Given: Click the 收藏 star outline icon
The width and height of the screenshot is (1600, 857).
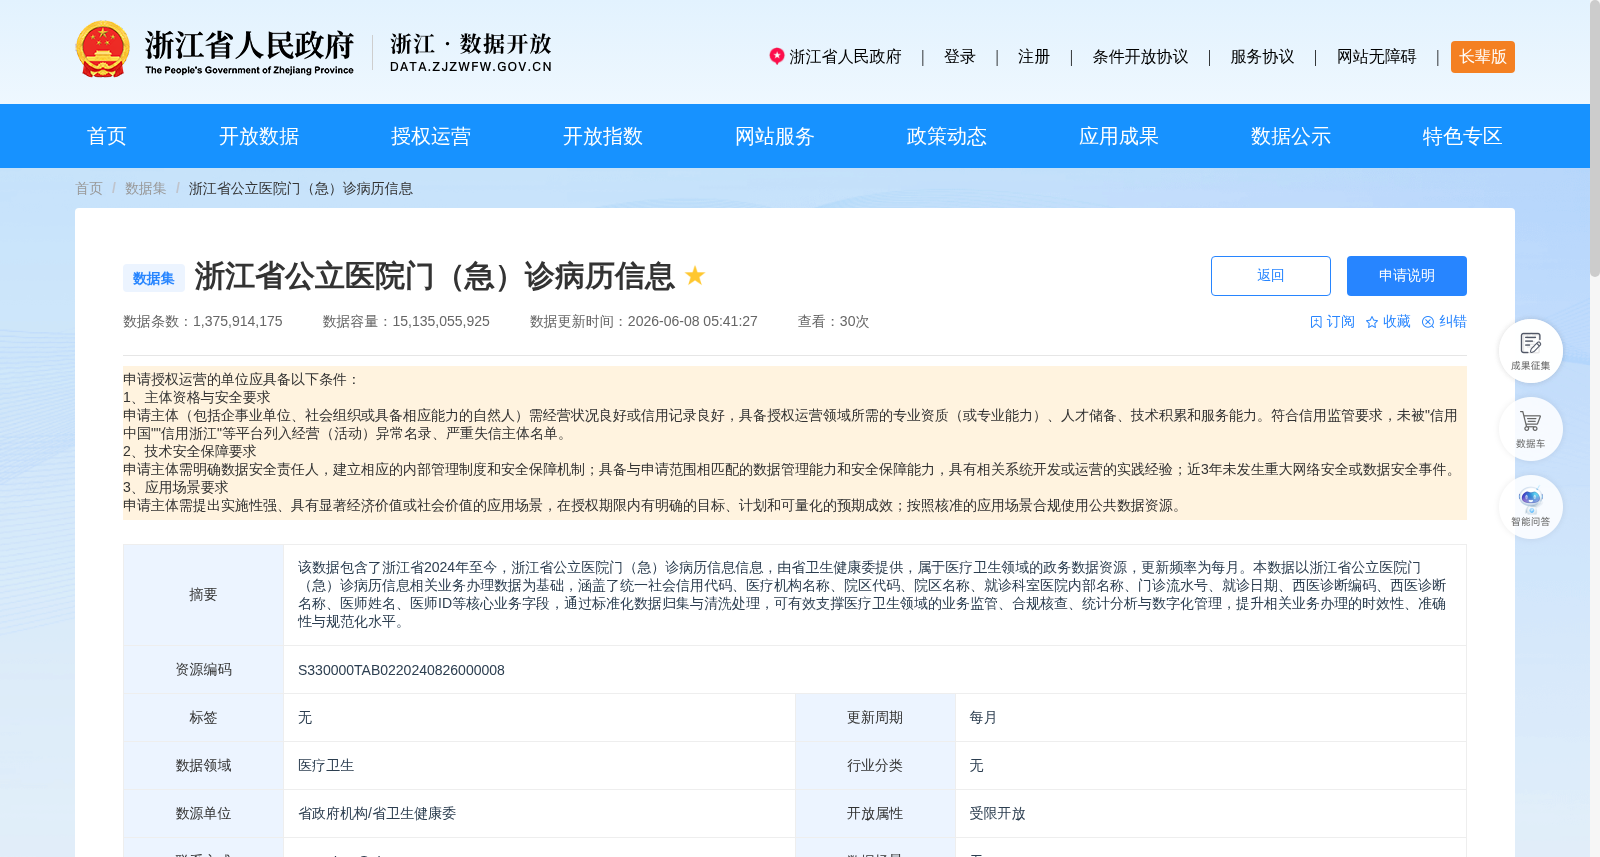Looking at the screenshot, I should pyautogui.click(x=1372, y=322).
